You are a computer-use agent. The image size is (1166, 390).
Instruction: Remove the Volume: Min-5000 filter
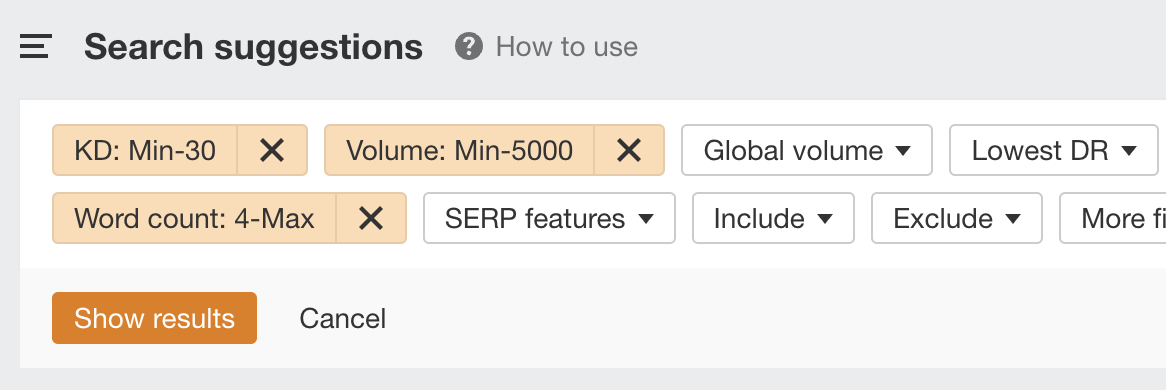point(629,150)
